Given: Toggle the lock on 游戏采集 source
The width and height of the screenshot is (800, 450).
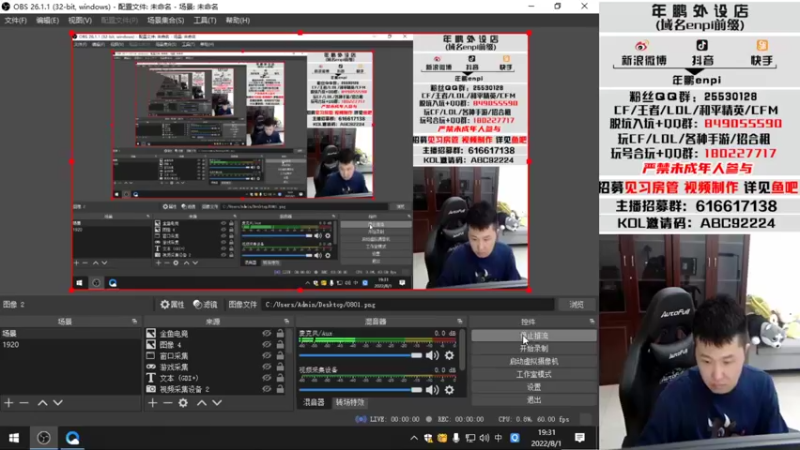Looking at the screenshot, I should (x=280, y=367).
